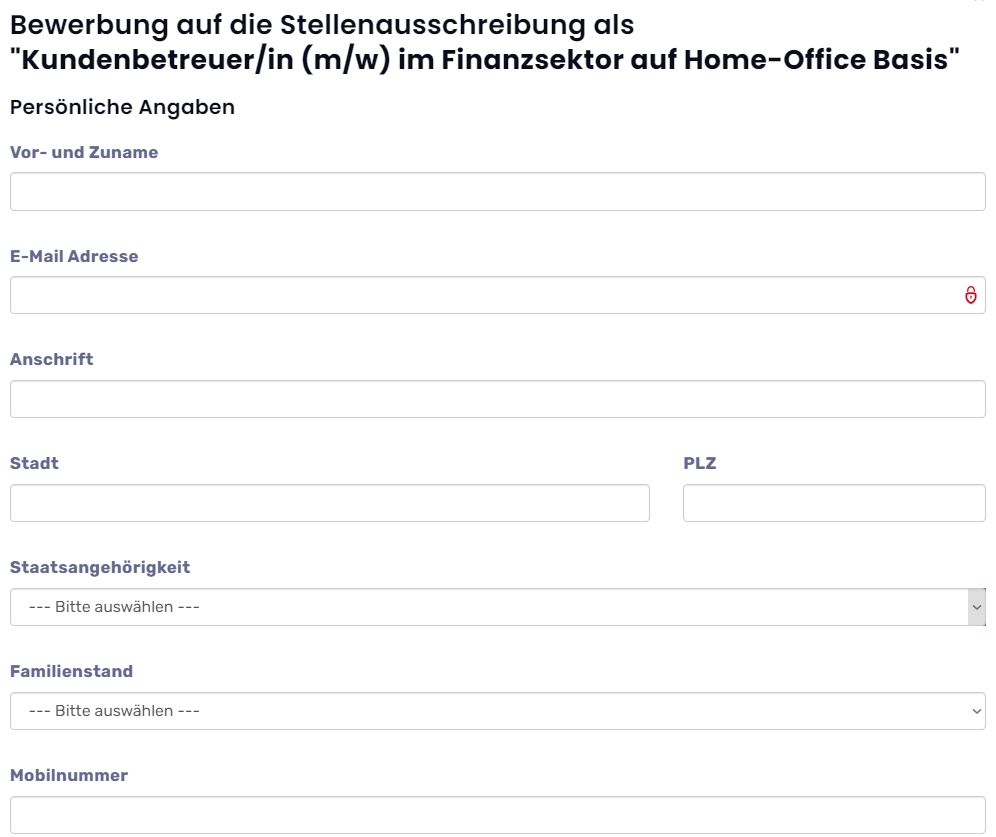Screen dimensions: 996x837
Task: Click the 'Staatsangehörigkeit' label
Action: coord(100,567)
